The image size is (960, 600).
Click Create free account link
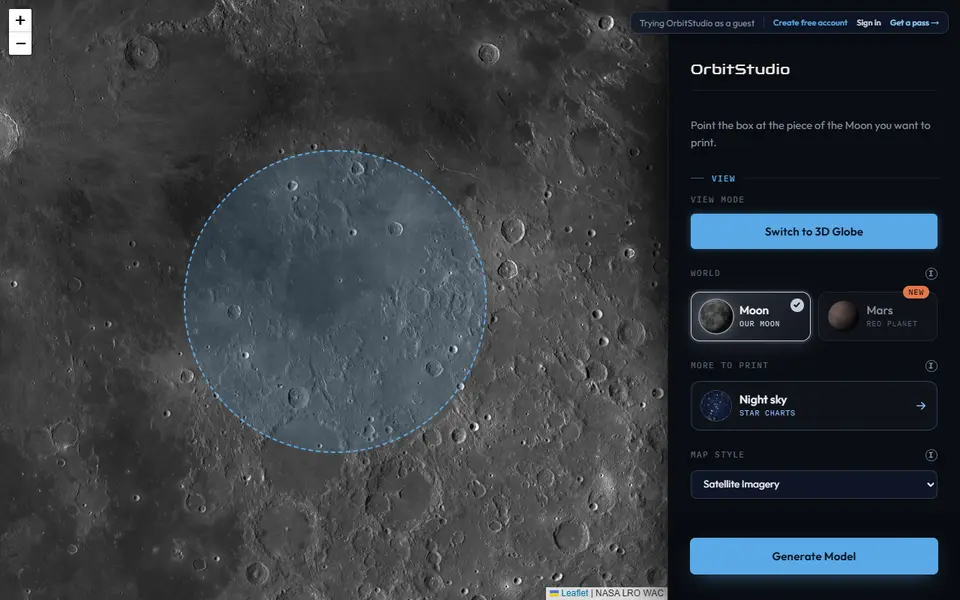810,23
